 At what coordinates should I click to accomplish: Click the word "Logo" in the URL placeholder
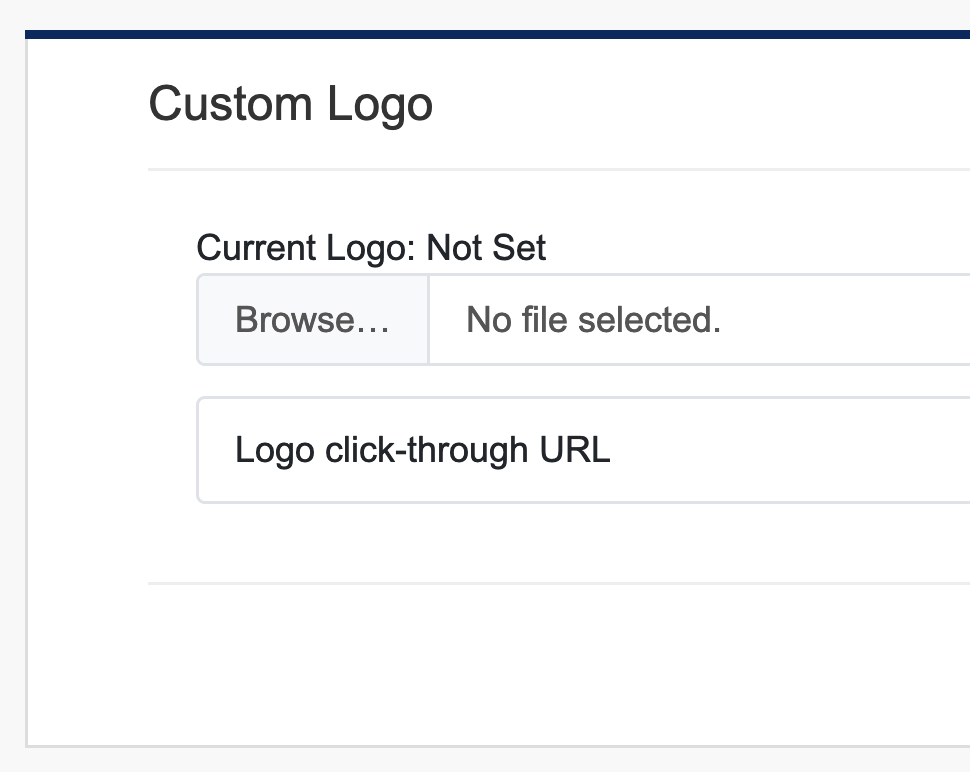pos(275,450)
